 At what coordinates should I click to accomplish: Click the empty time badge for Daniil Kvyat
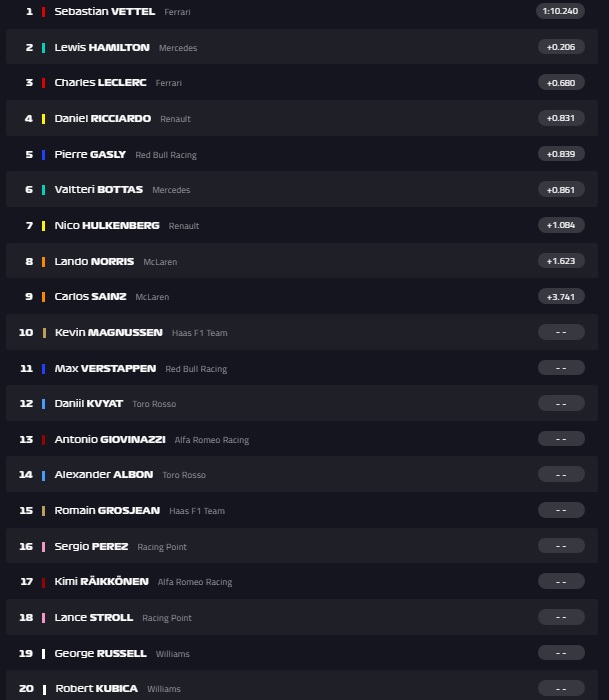pyautogui.click(x=561, y=404)
